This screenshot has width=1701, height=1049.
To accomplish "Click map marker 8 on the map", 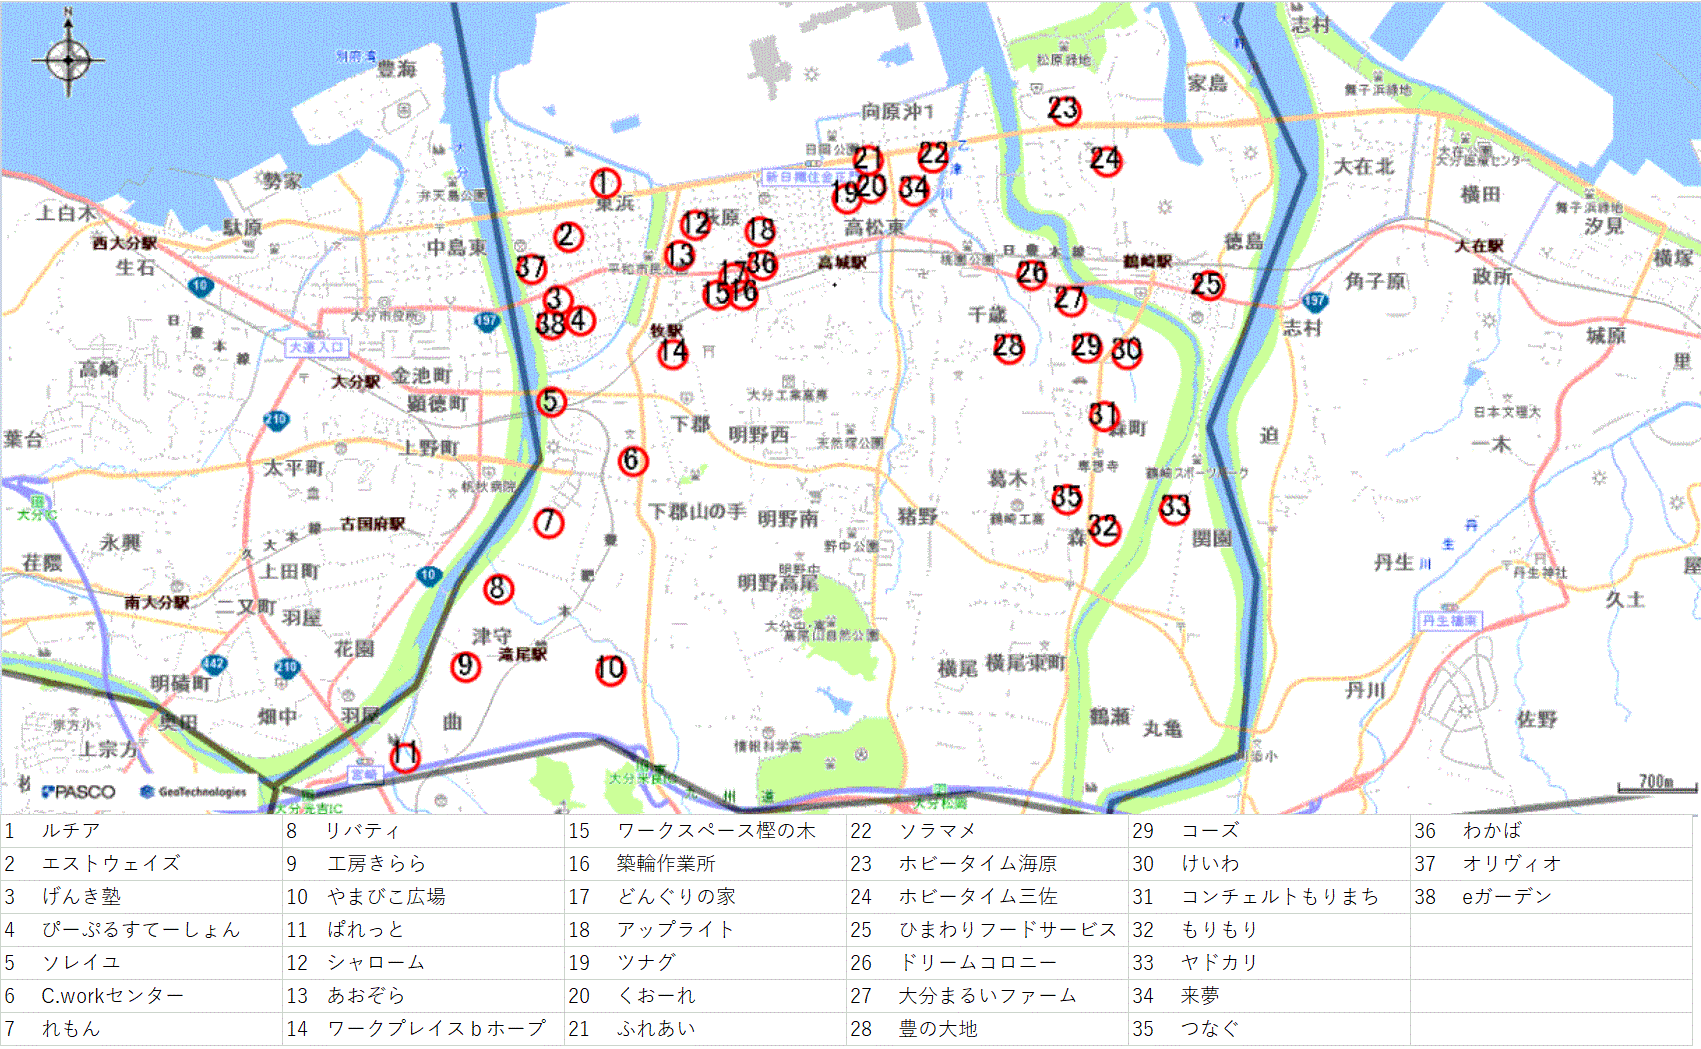I will click(498, 589).
